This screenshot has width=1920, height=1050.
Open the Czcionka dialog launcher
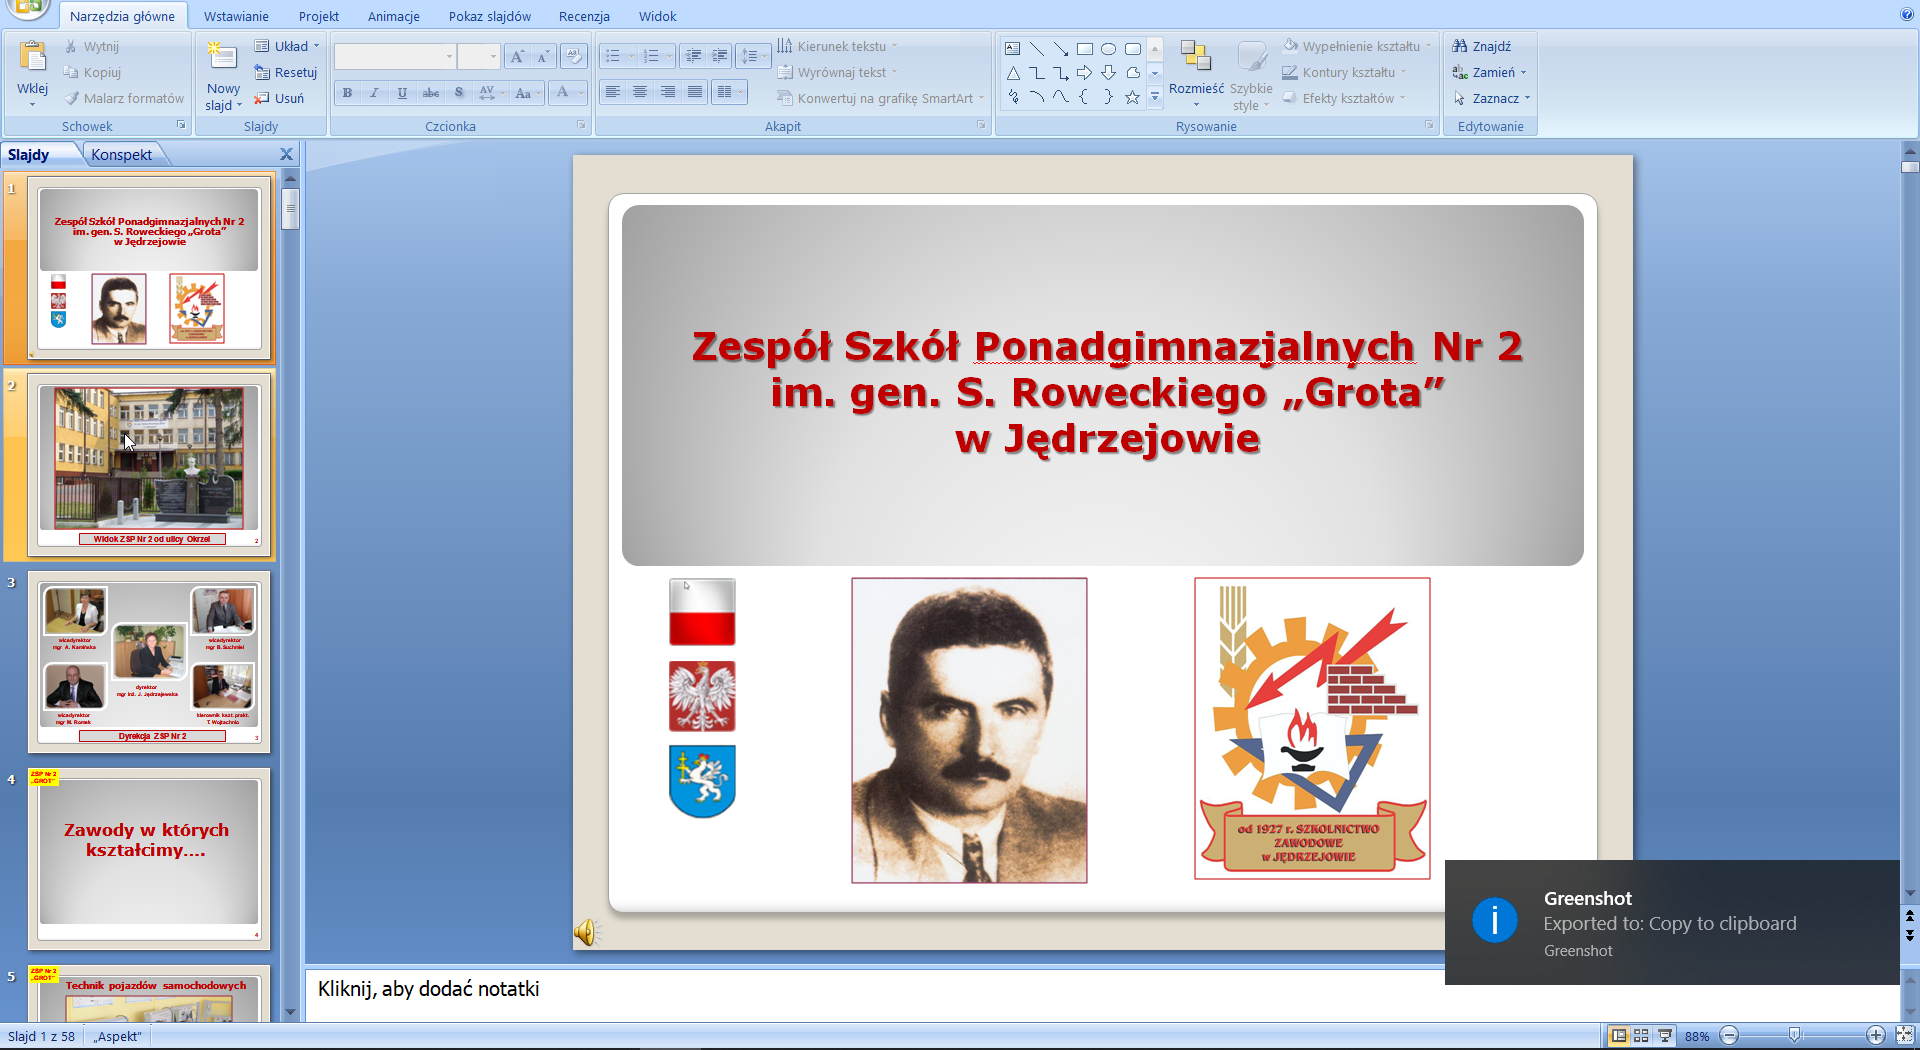click(x=580, y=125)
